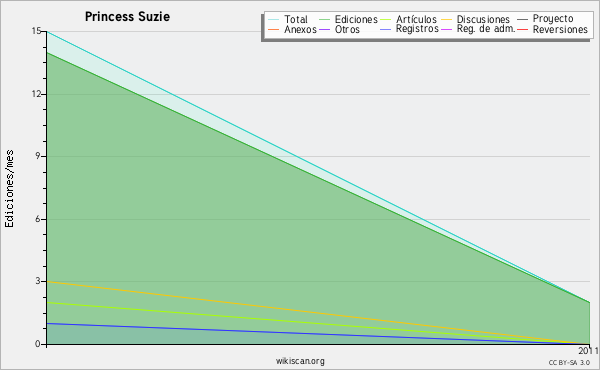Click the 'CC BY-SA 3.0' license text
The height and width of the screenshot is (370, 600).
(x=569, y=362)
